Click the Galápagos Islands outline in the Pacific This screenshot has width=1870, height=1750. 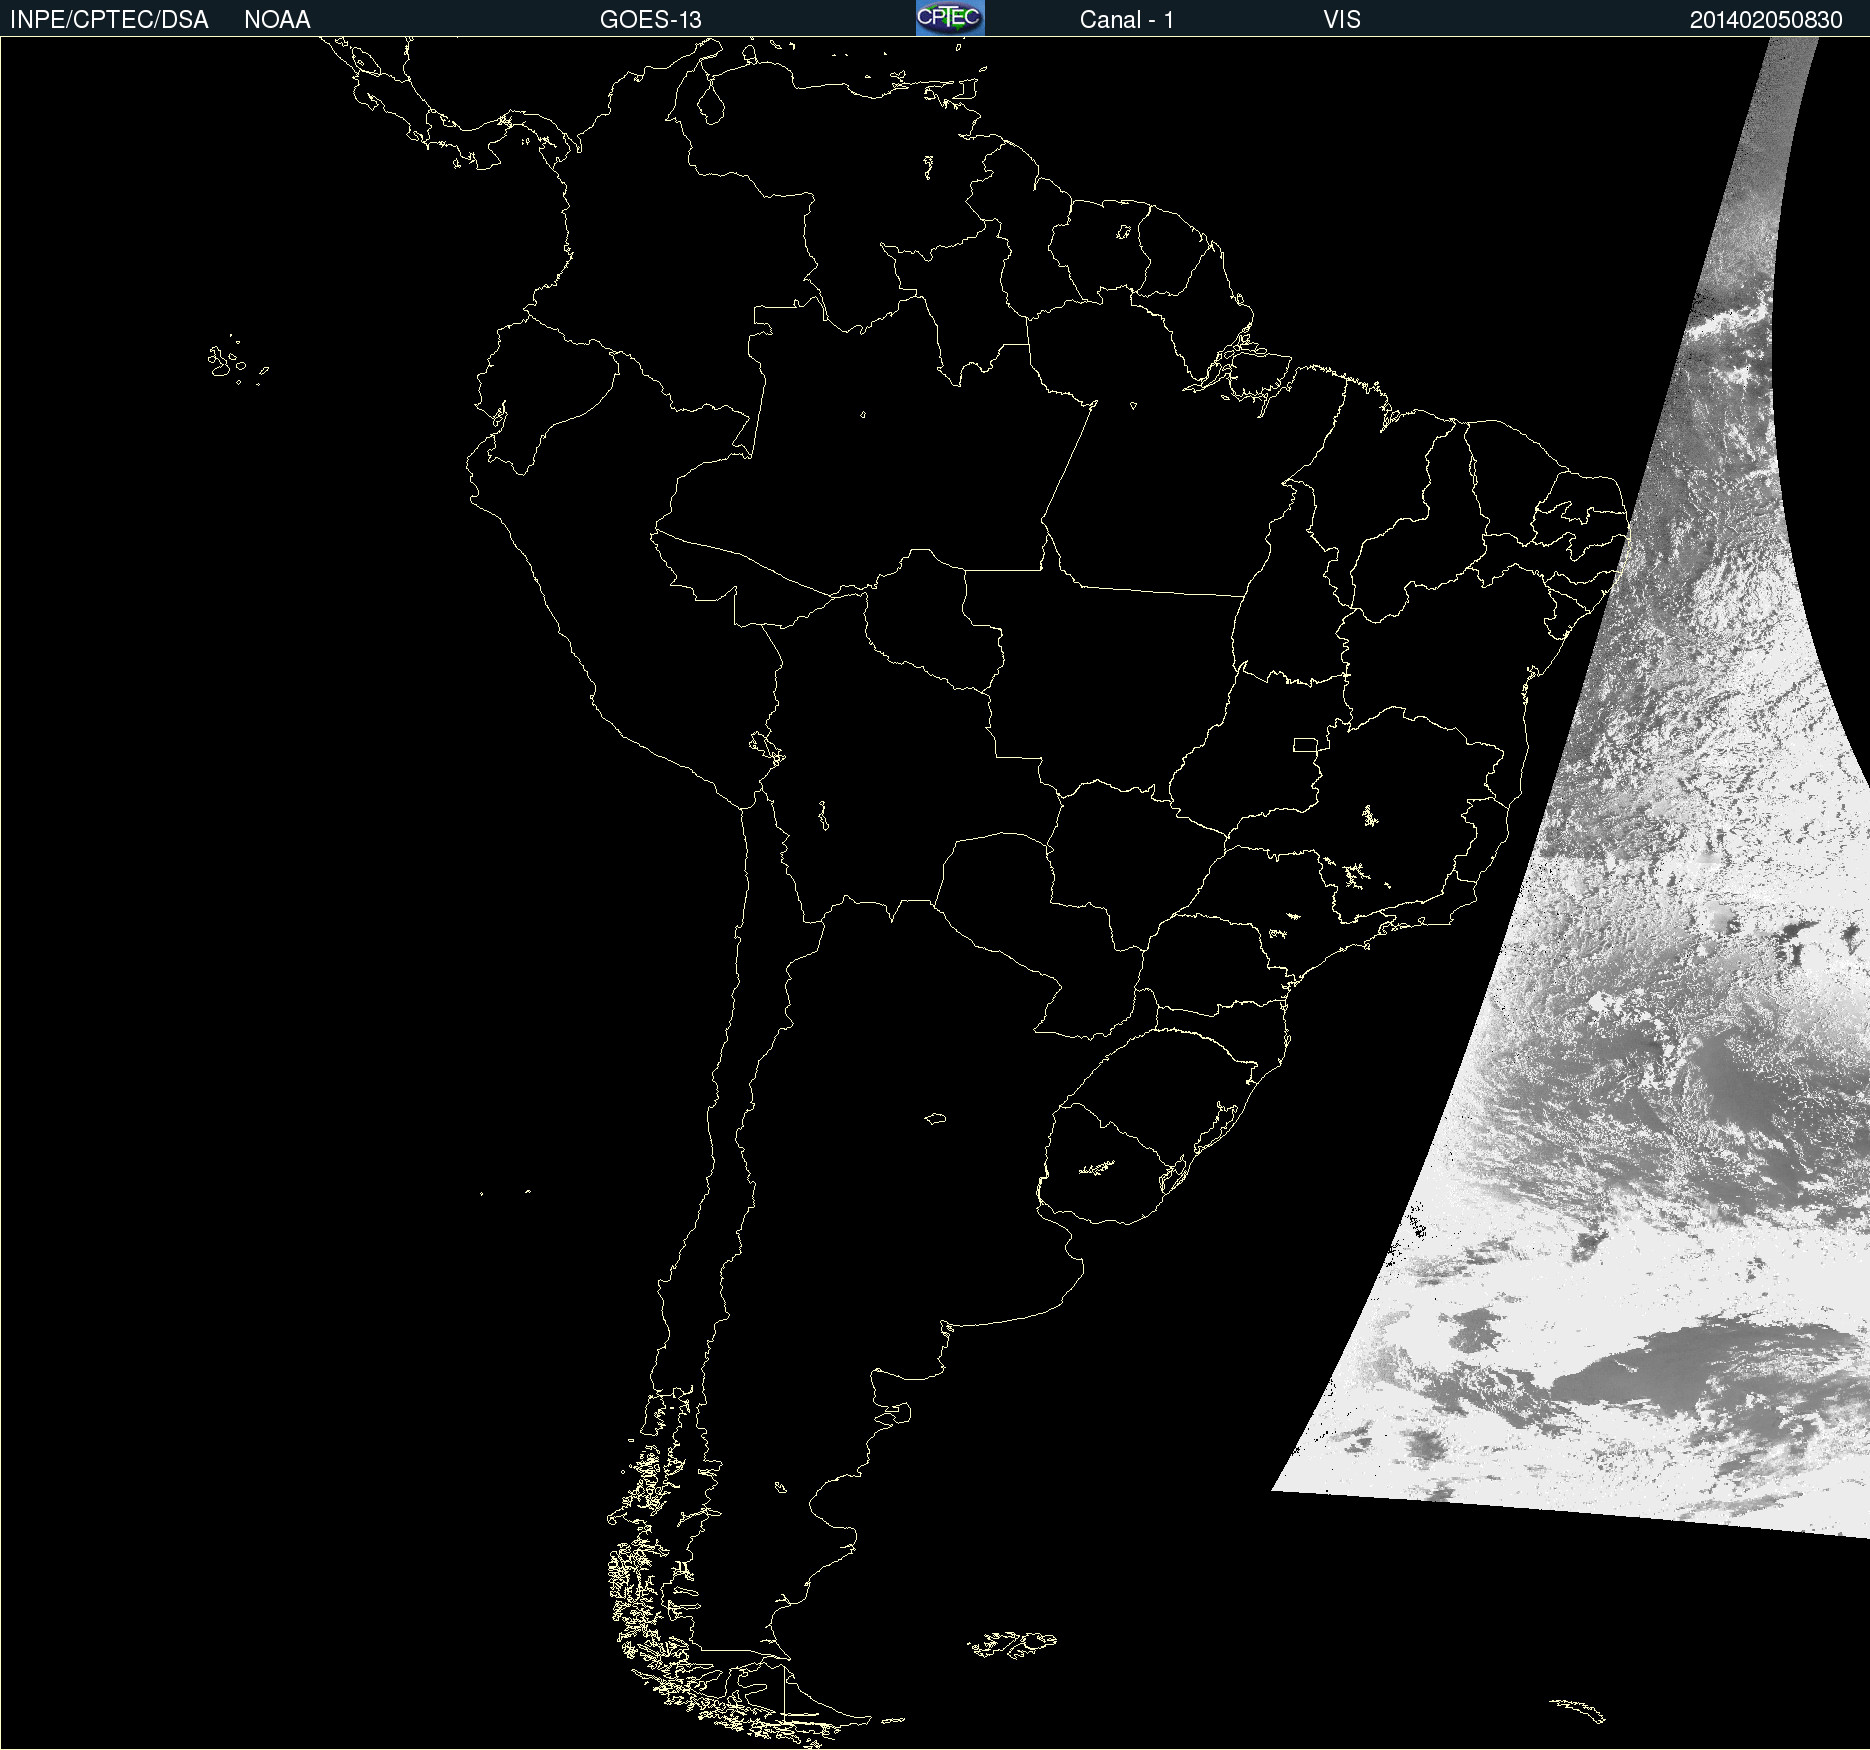click(x=225, y=362)
